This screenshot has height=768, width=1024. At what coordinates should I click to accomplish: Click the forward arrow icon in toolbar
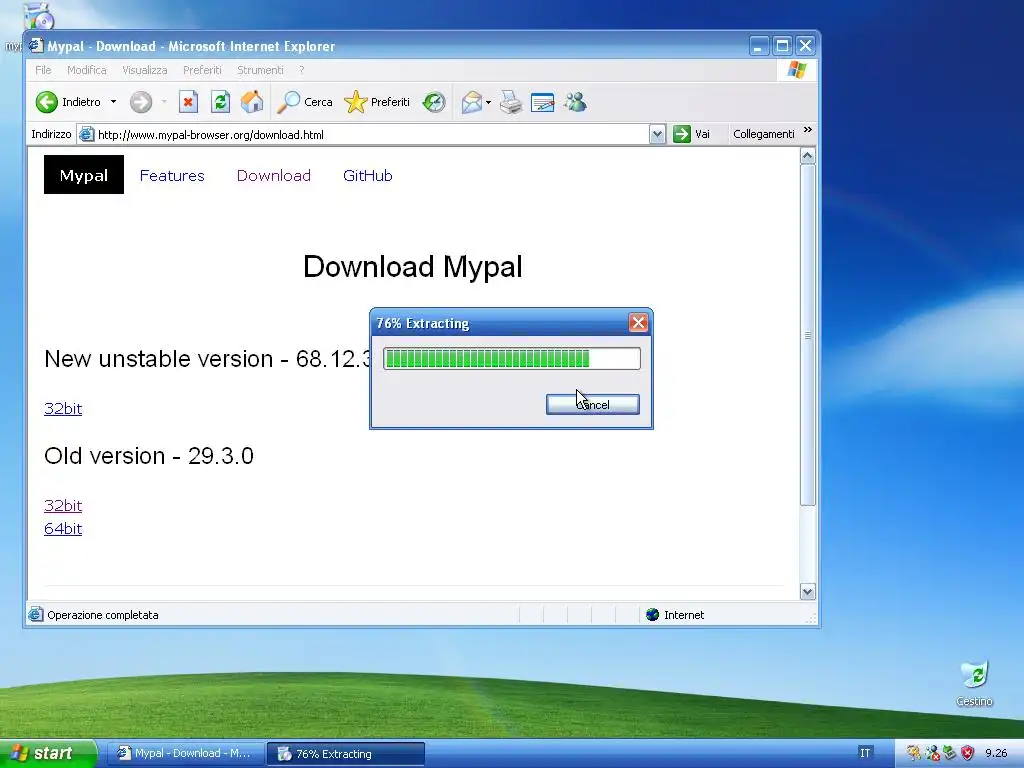point(140,102)
